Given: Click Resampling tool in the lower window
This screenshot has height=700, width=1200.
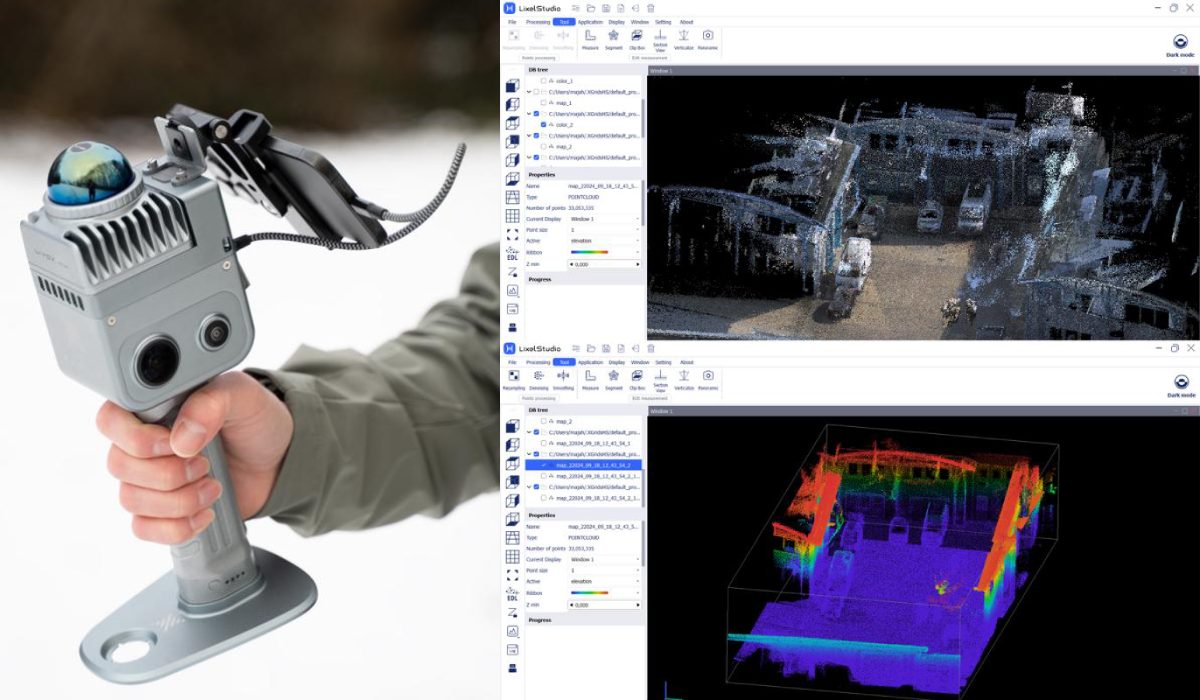Looking at the screenshot, I should [x=514, y=377].
